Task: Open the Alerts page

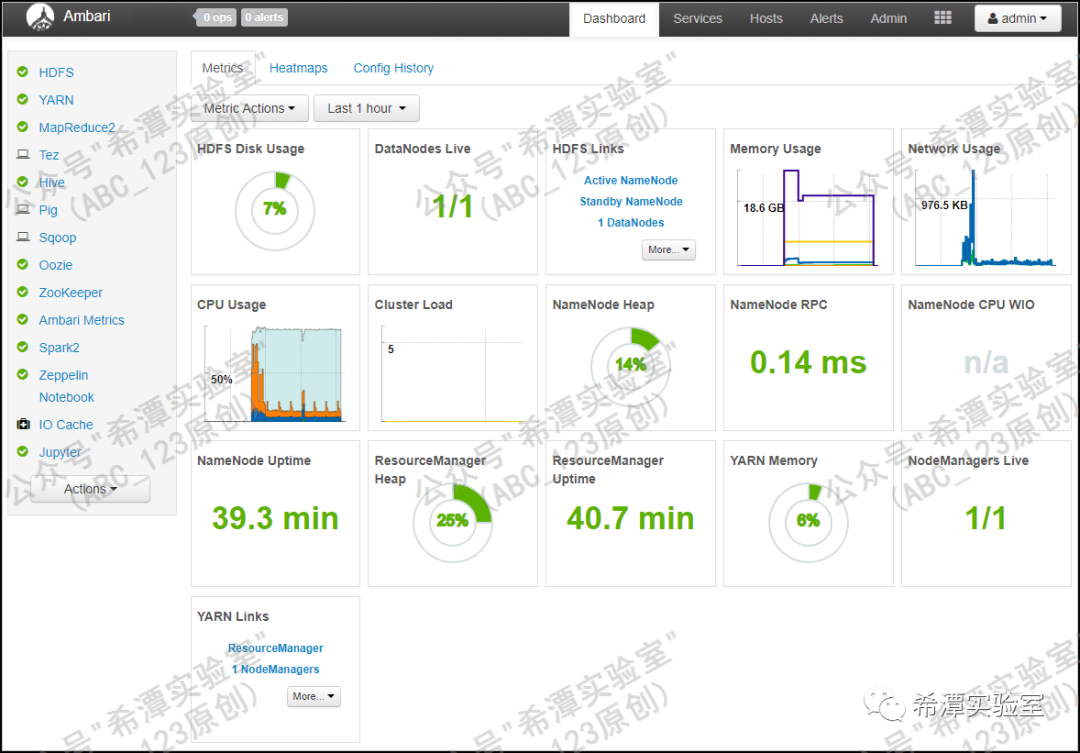Action: 827,19
